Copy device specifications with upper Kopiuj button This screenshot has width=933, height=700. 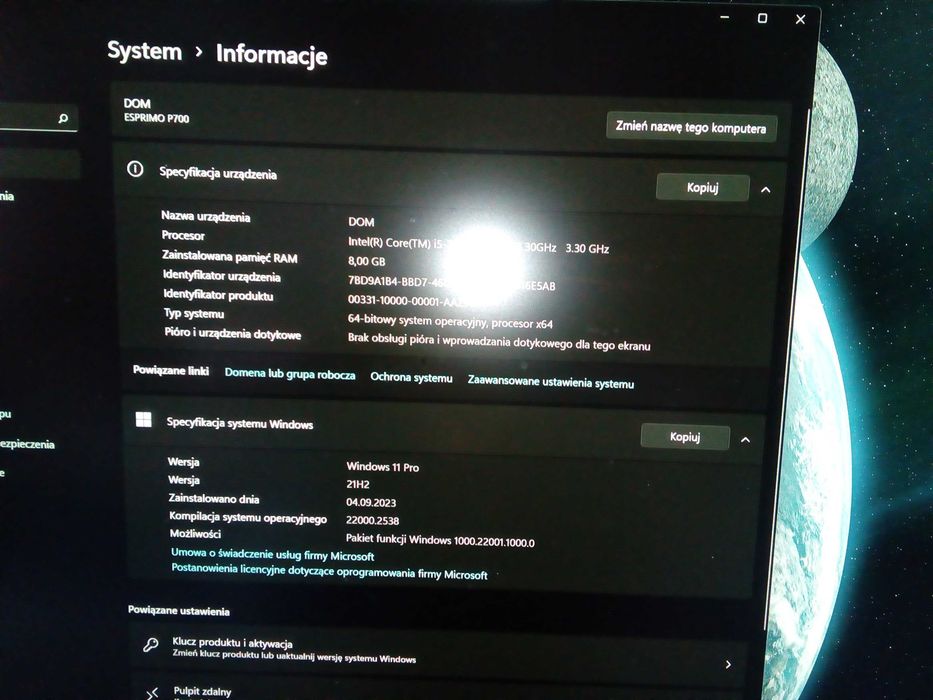pyautogui.click(x=702, y=188)
